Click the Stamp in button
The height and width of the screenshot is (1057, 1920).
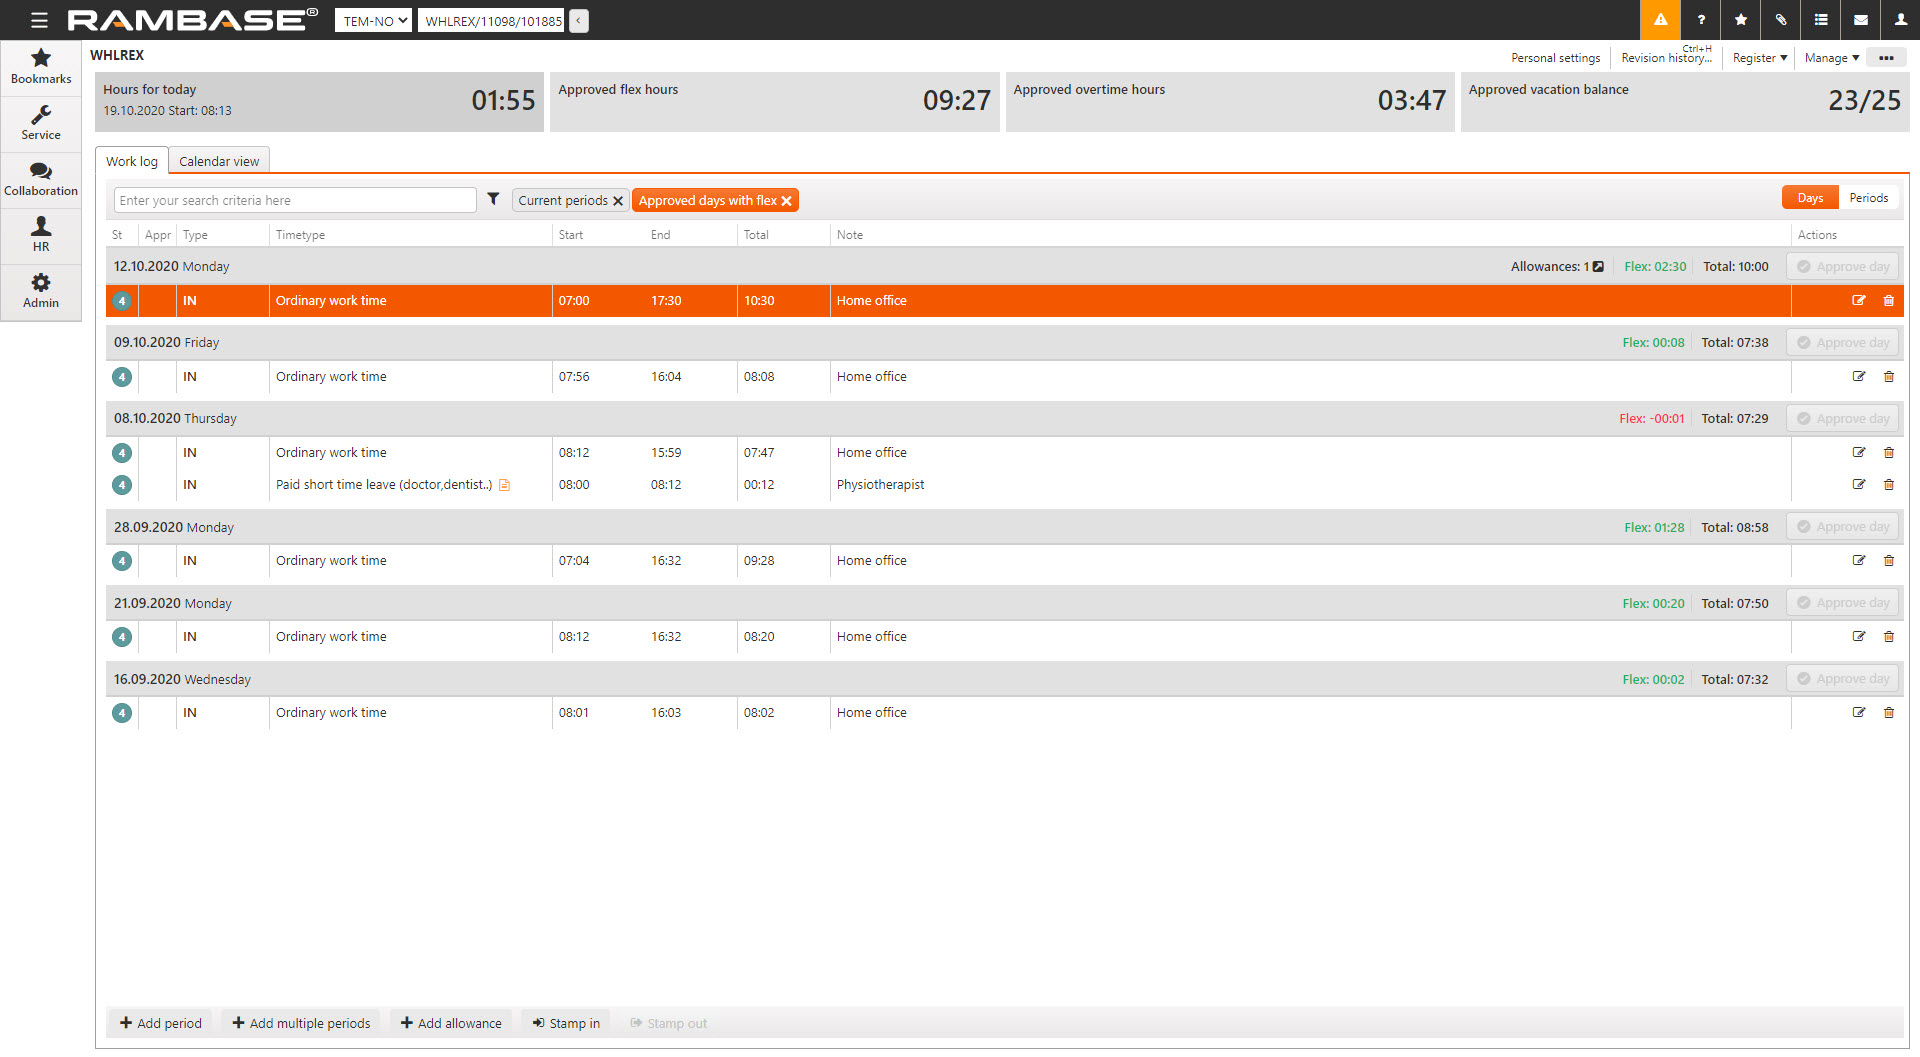click(x=566, y=1023)
